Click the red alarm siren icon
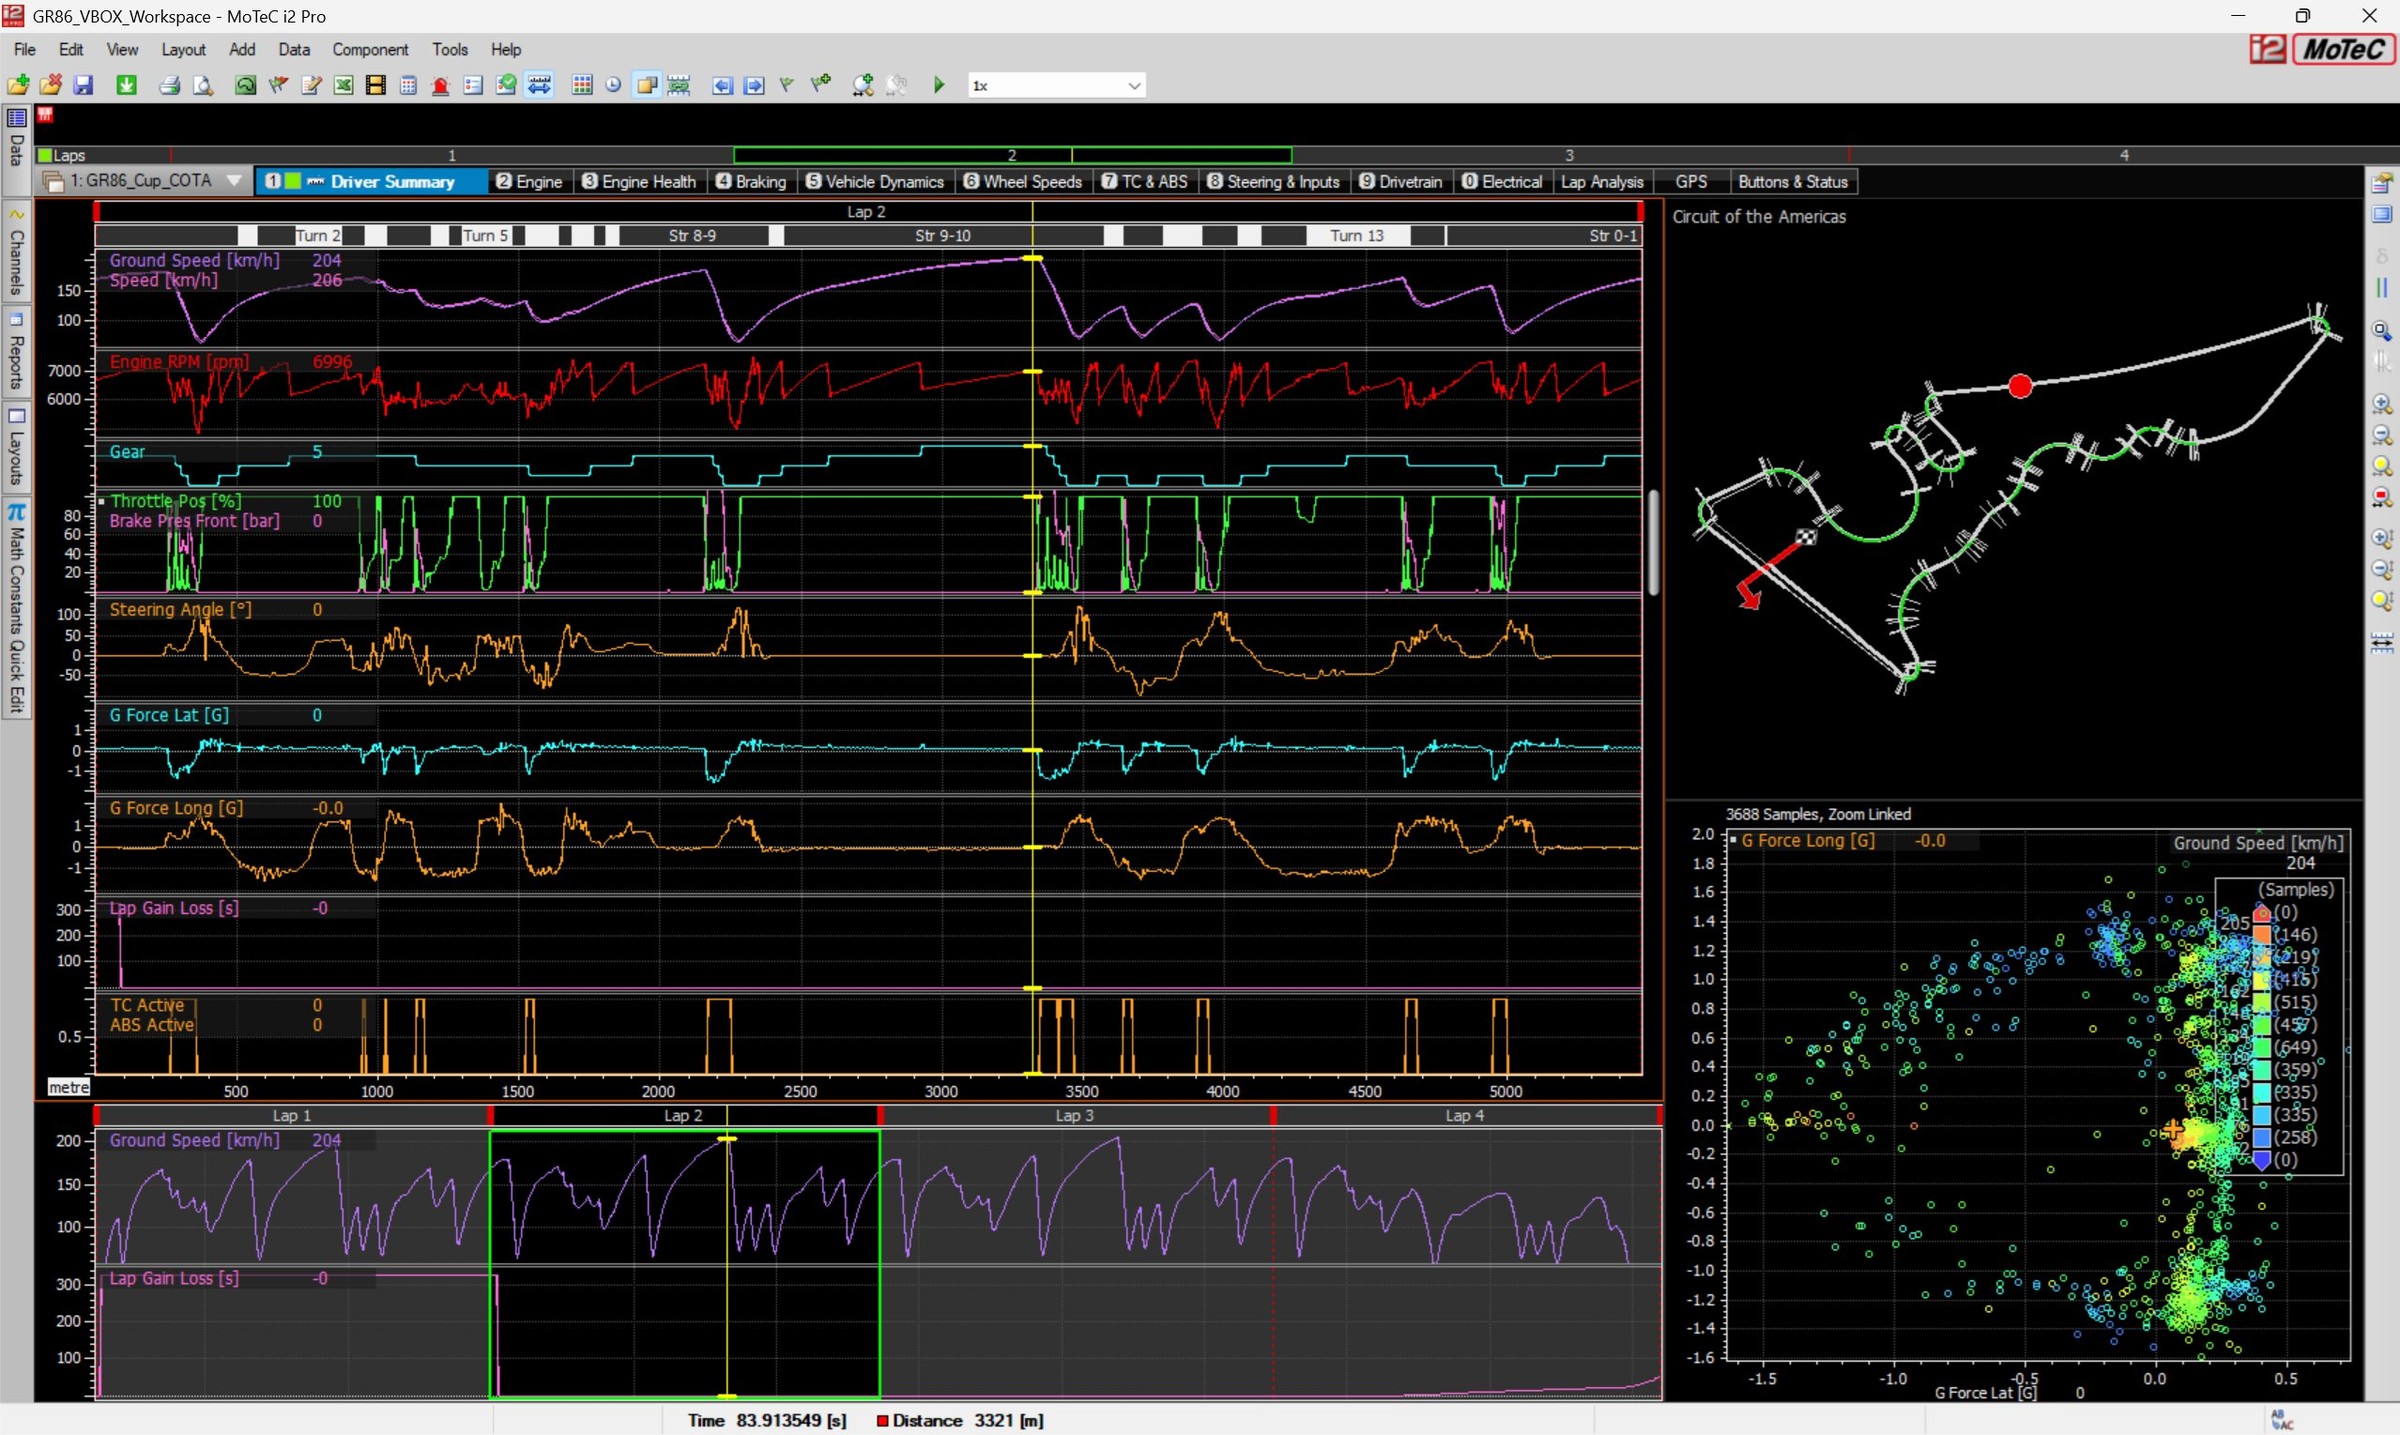The height and width of the screenshot is (1435, 2400). pos(440,86)
